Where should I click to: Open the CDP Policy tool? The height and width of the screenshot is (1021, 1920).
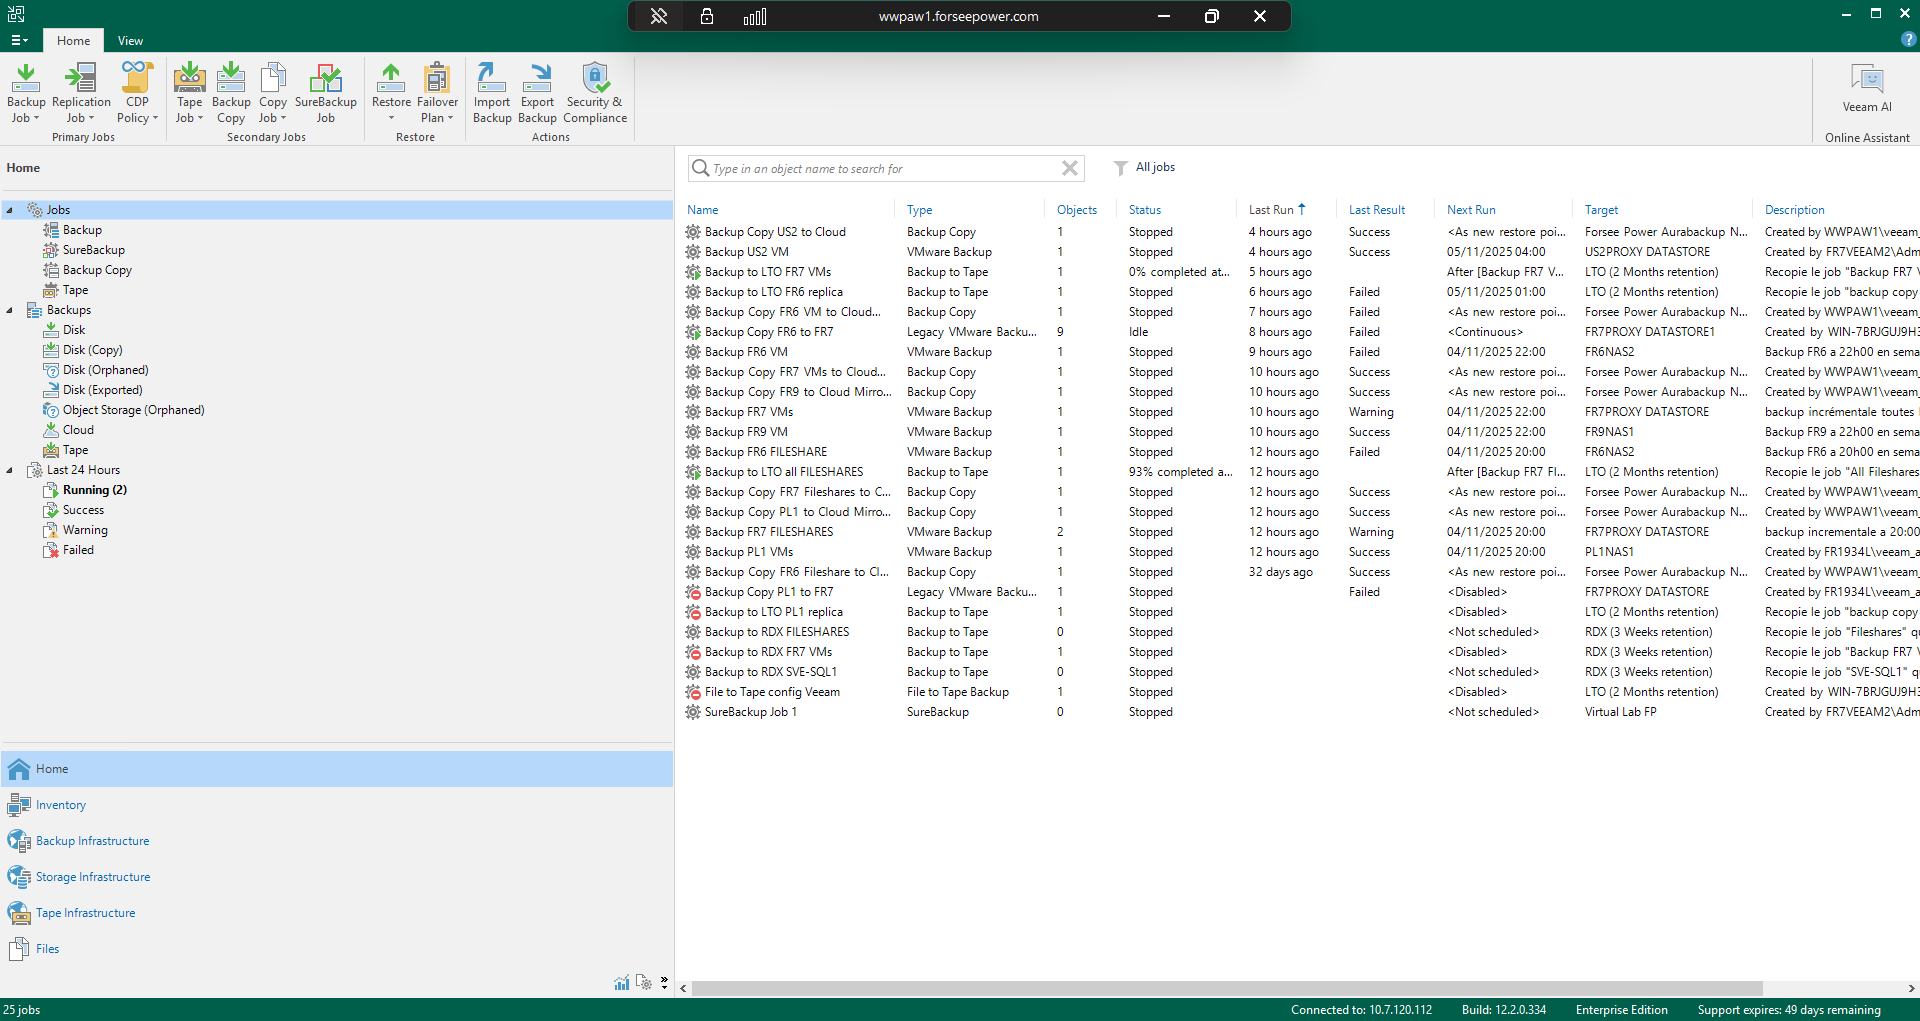click(x=137, y=90)
